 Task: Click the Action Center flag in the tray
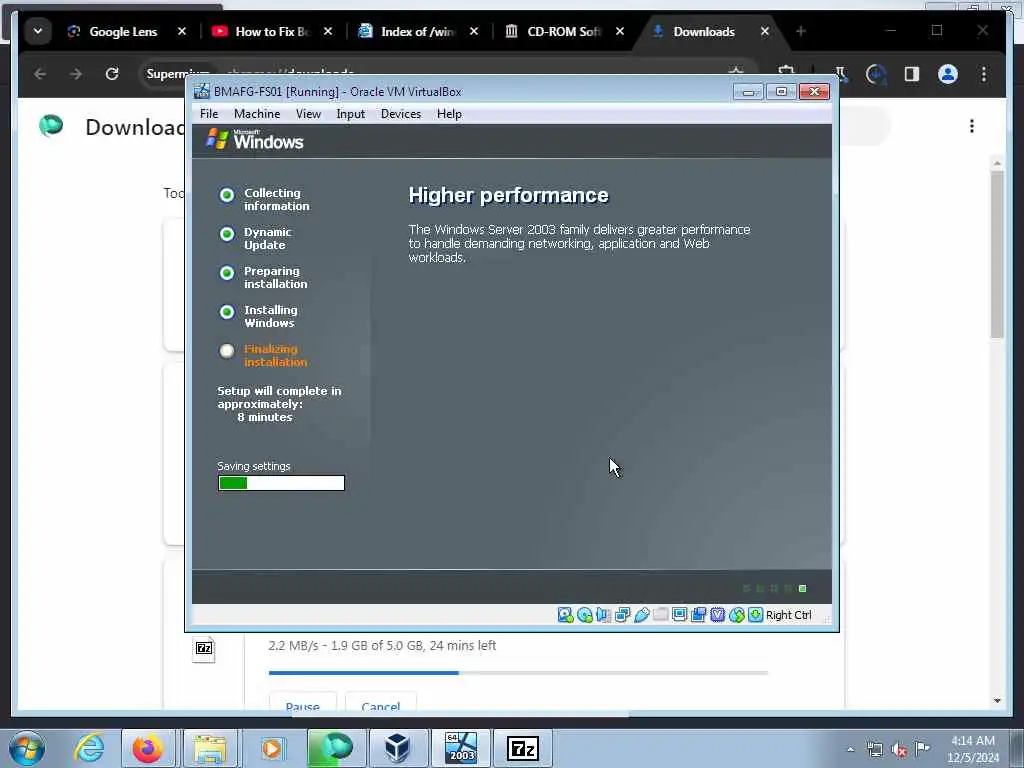pyautogui.click(x=923, y=748)
